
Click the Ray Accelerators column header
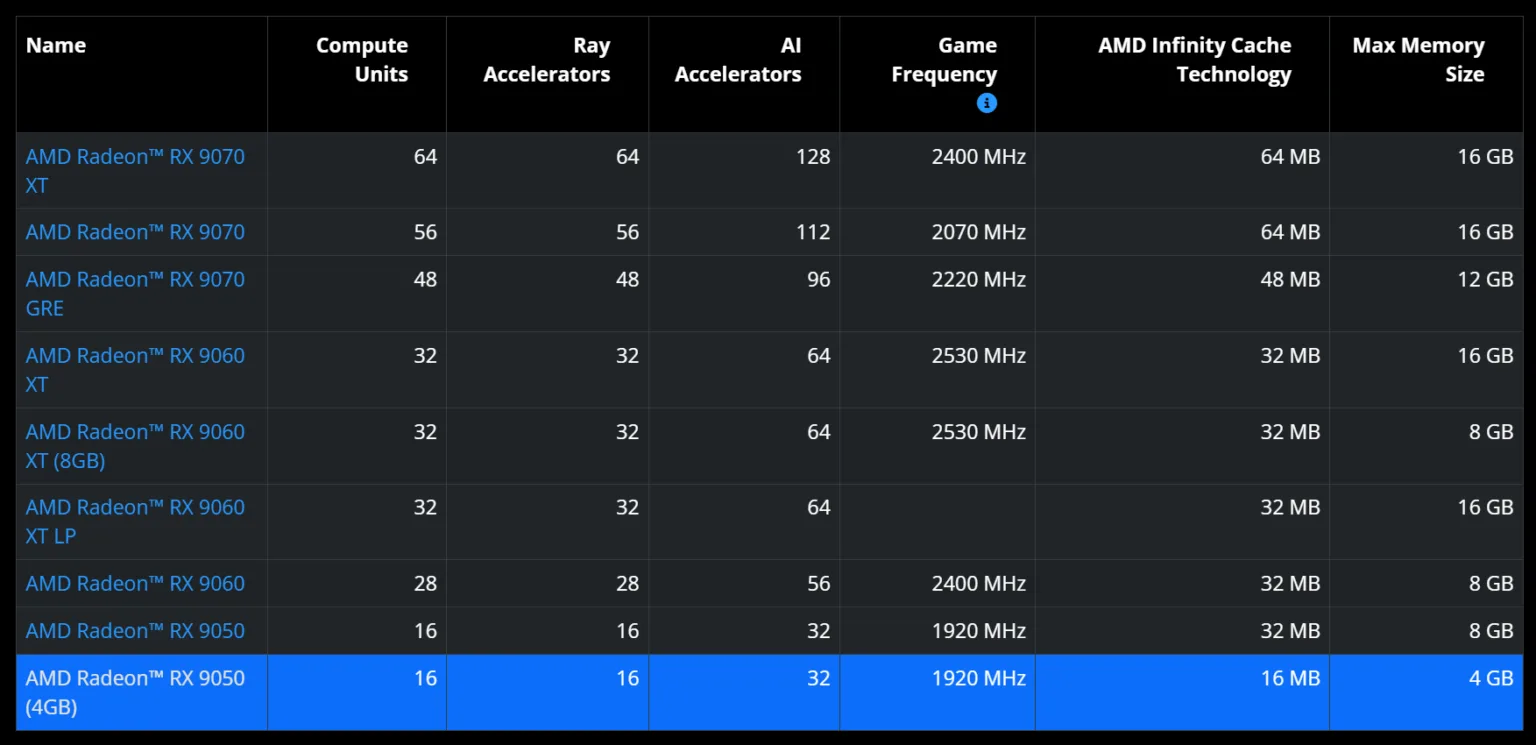click(x=547, y=60)
